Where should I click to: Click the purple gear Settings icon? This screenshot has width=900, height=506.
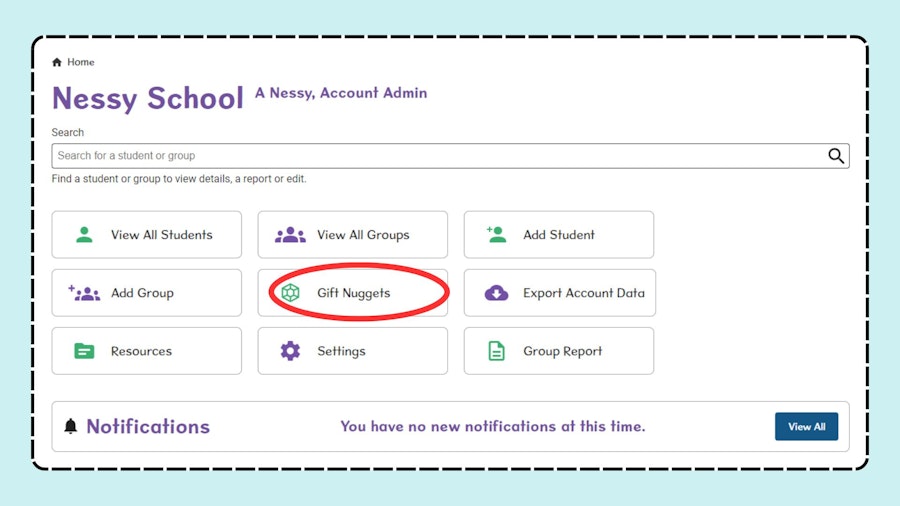290,351
